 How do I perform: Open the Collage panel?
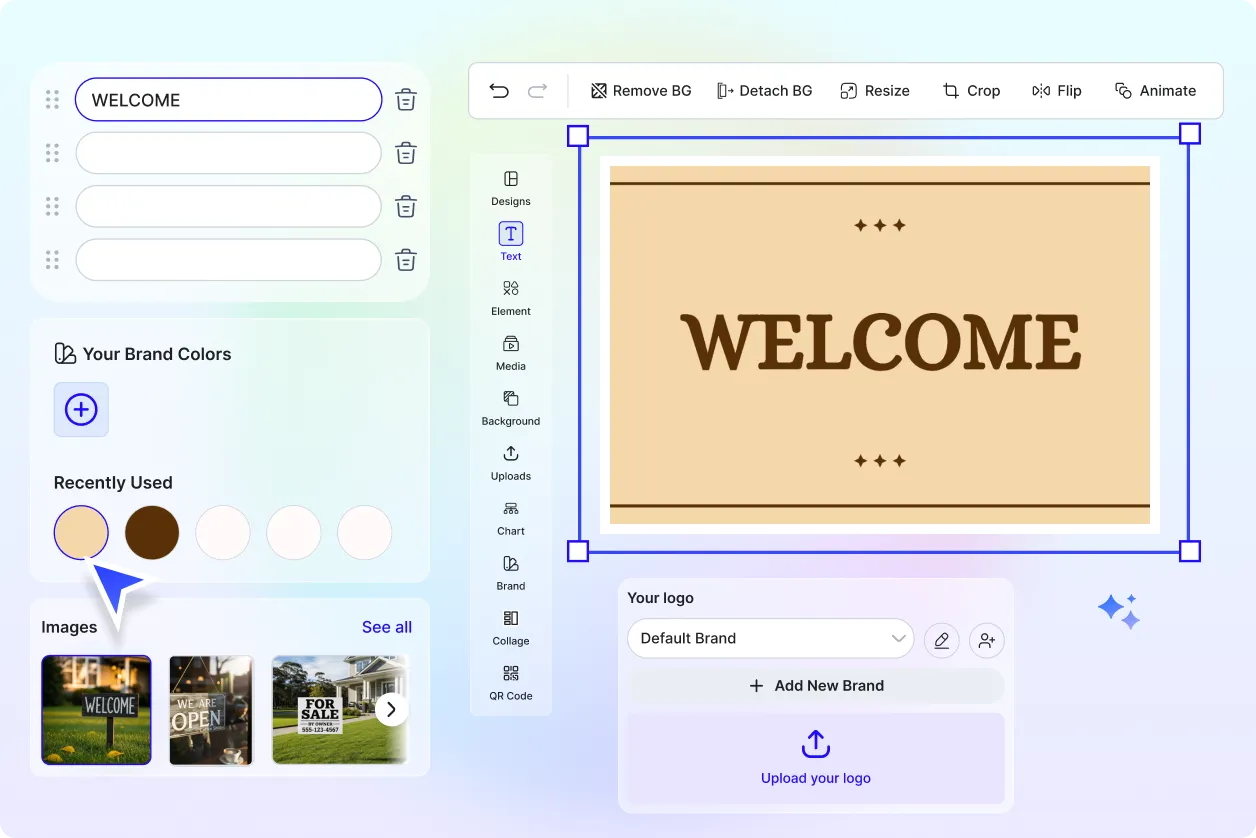tap(510, 628)
